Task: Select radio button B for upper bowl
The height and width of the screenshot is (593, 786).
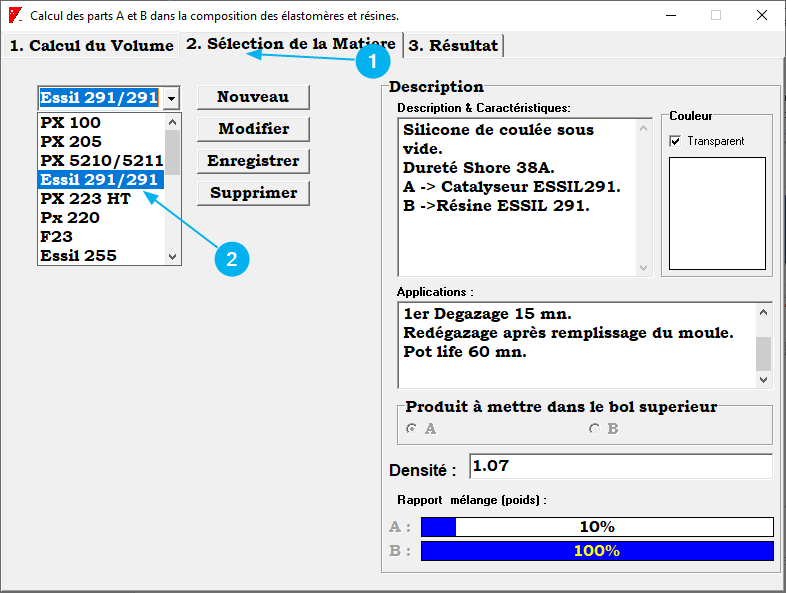Action: (x=595, y=429)
